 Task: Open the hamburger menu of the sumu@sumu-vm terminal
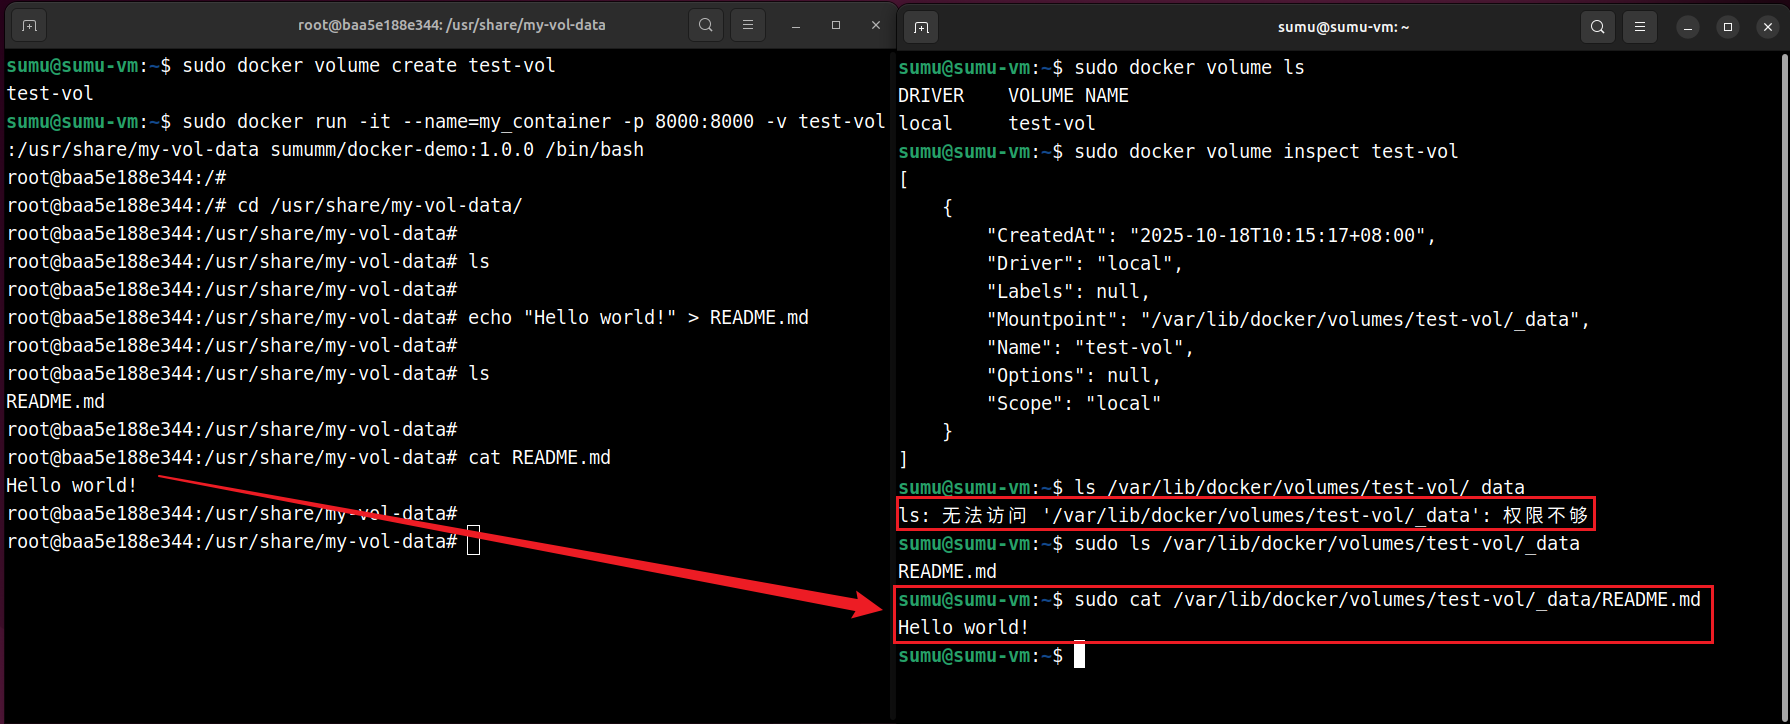[1640, 27]
